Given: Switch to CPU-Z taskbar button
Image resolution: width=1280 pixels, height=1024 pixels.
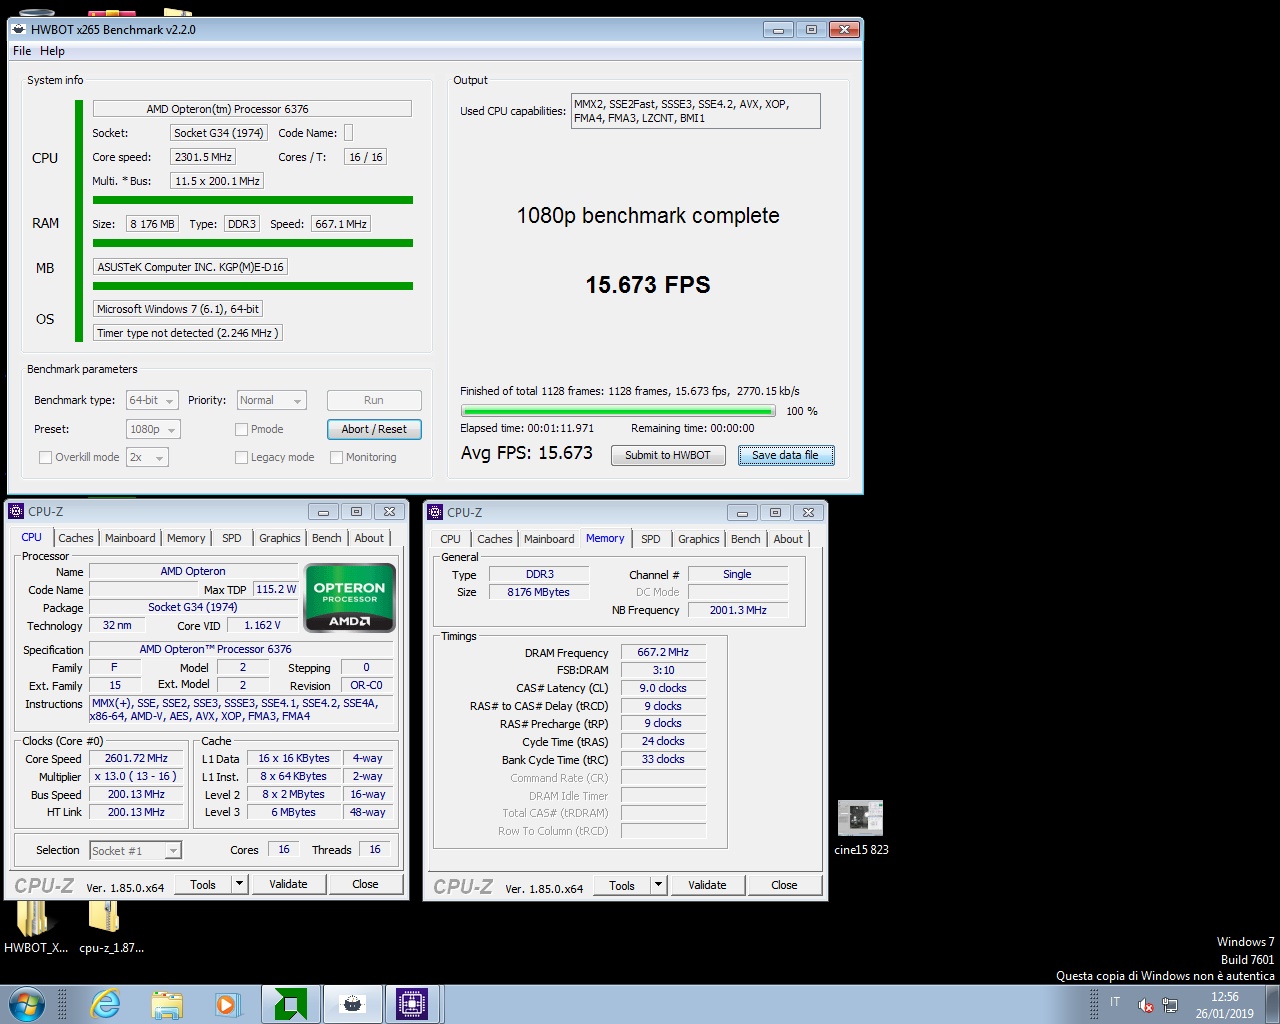Looking at the screenshot, I should click(412, 1004).
